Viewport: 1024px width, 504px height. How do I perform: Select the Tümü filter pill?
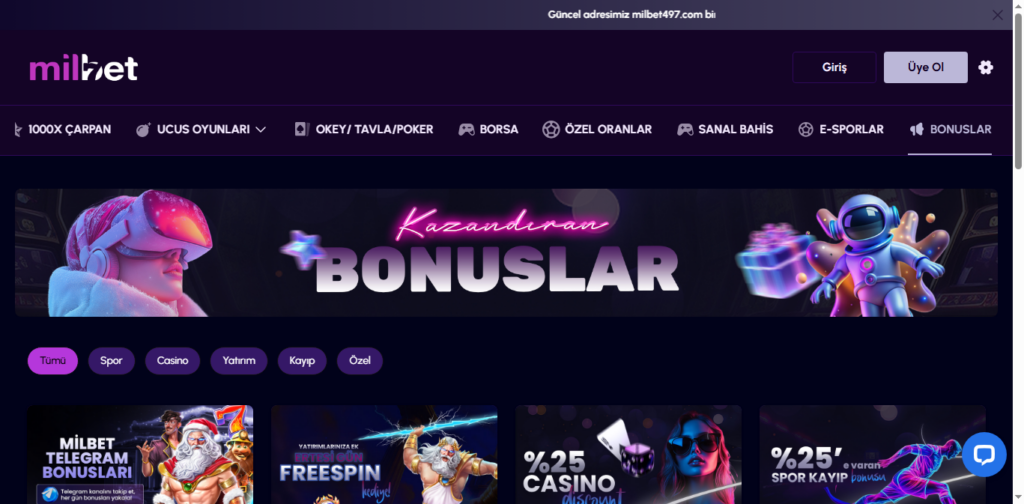(52, 361)
